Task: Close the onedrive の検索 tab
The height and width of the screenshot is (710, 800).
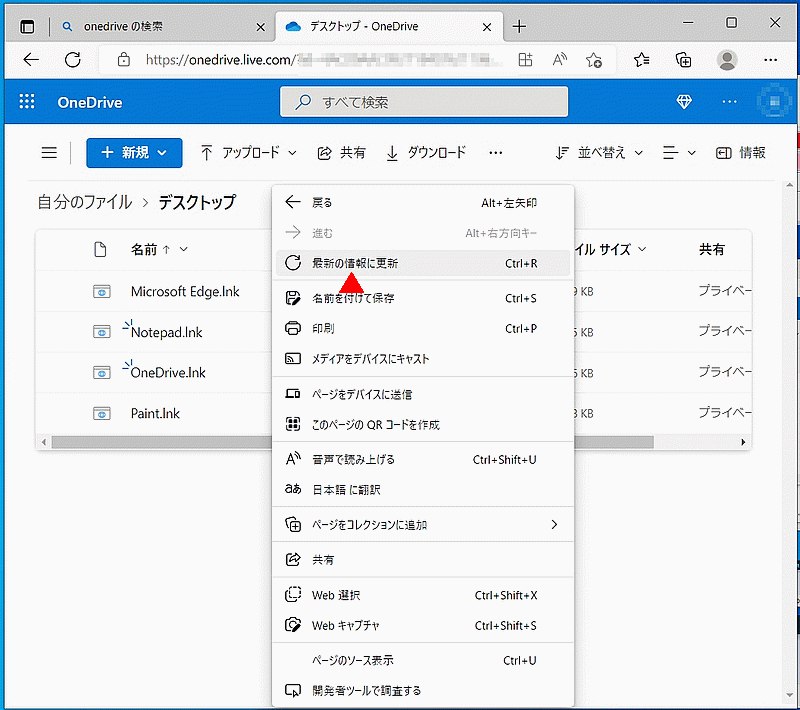Action: click(260, 27)
